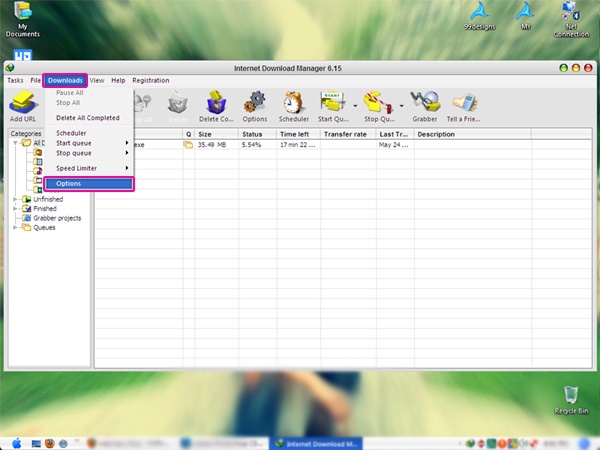Open the Speed Limiter submenu
This screenshot has height=450, width=600.
(76, 168)
